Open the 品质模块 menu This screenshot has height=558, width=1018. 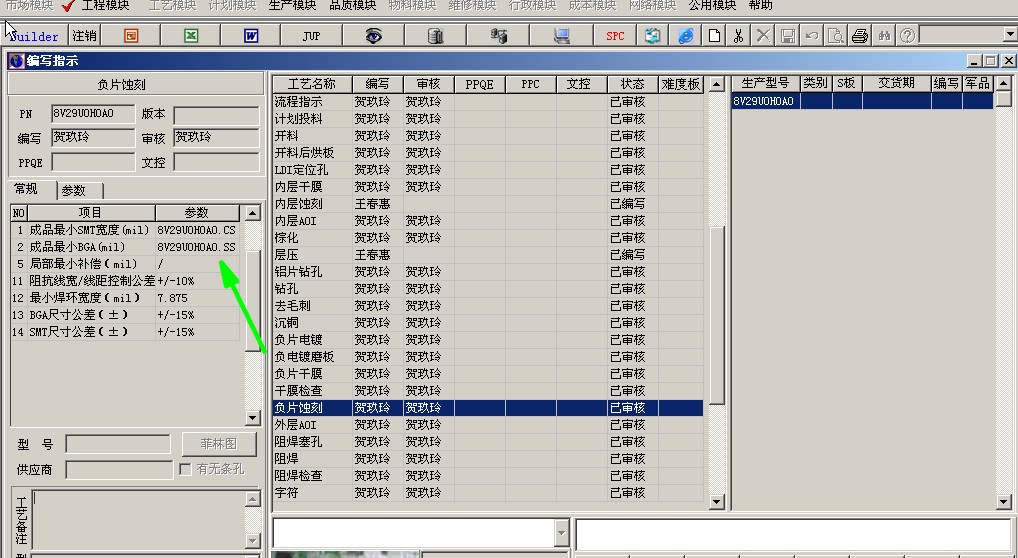353,6
